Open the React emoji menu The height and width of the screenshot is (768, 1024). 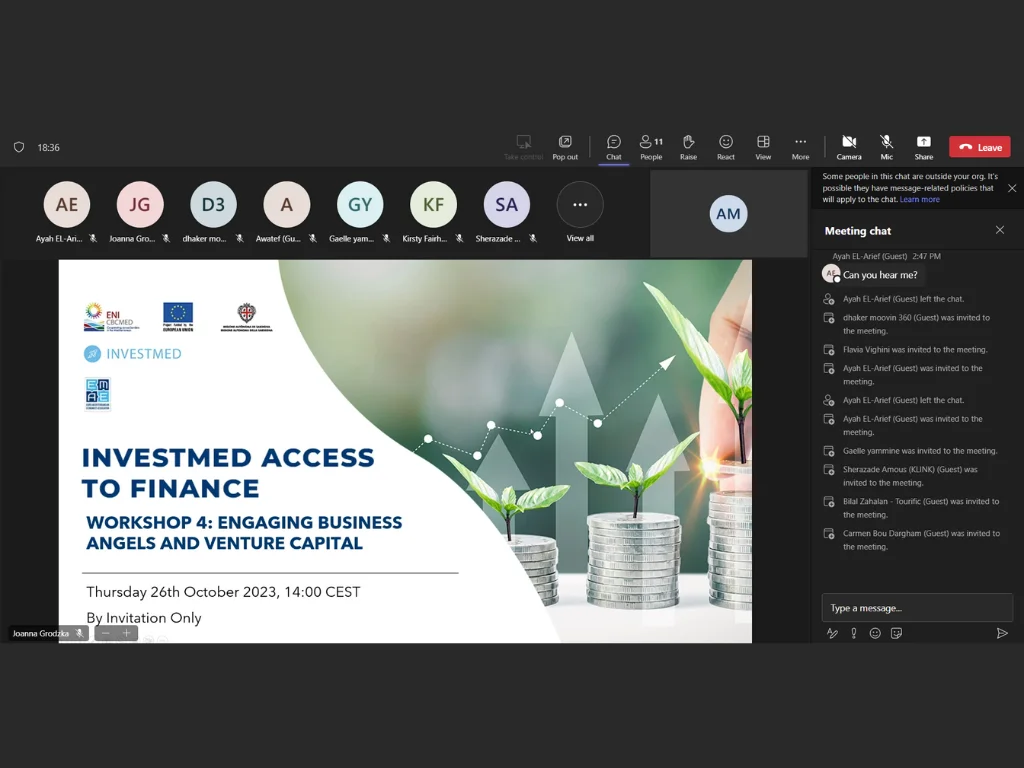coord(726,146)
